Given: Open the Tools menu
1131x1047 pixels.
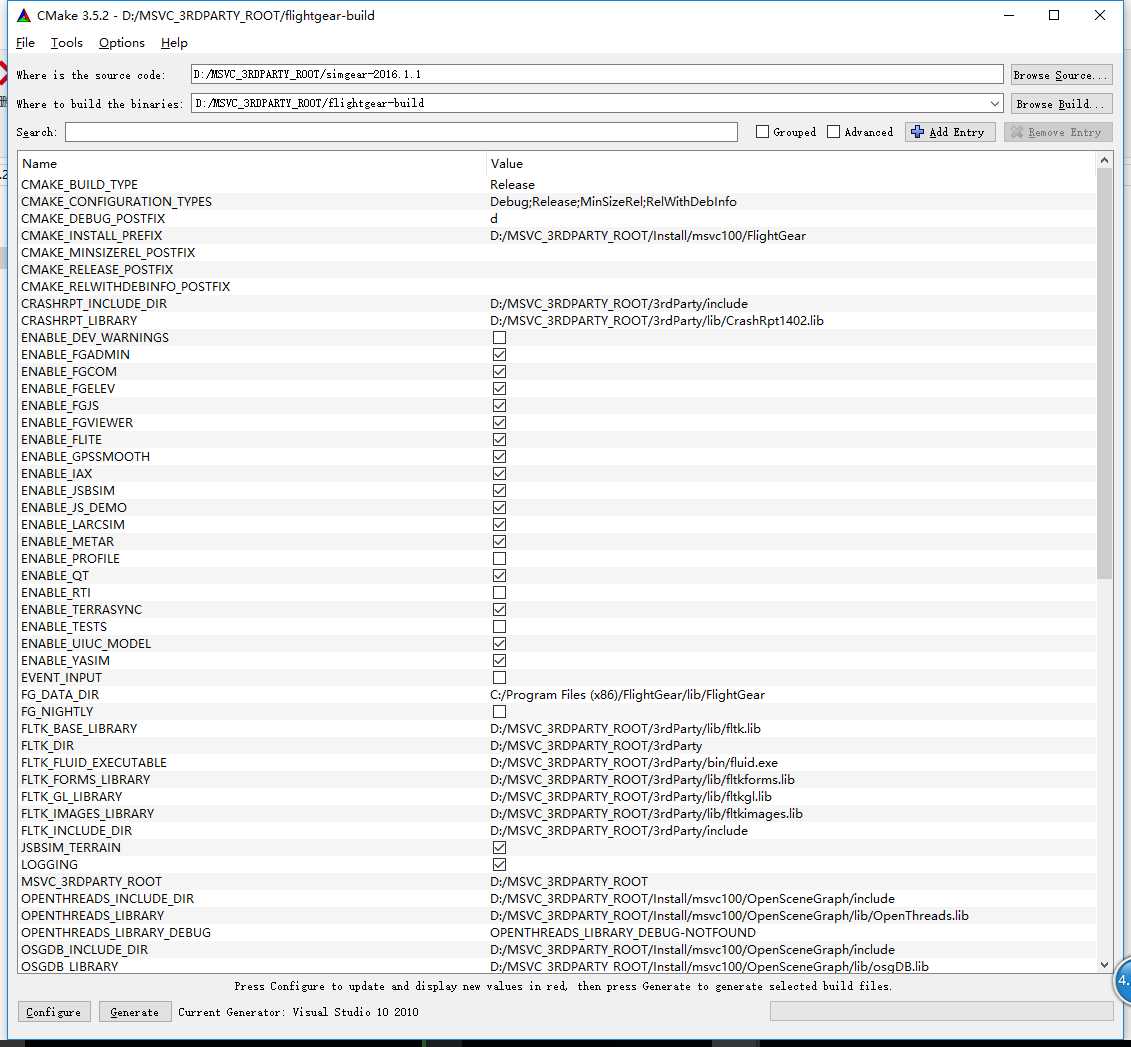Looking at the screenshot, I should (66, 43).
